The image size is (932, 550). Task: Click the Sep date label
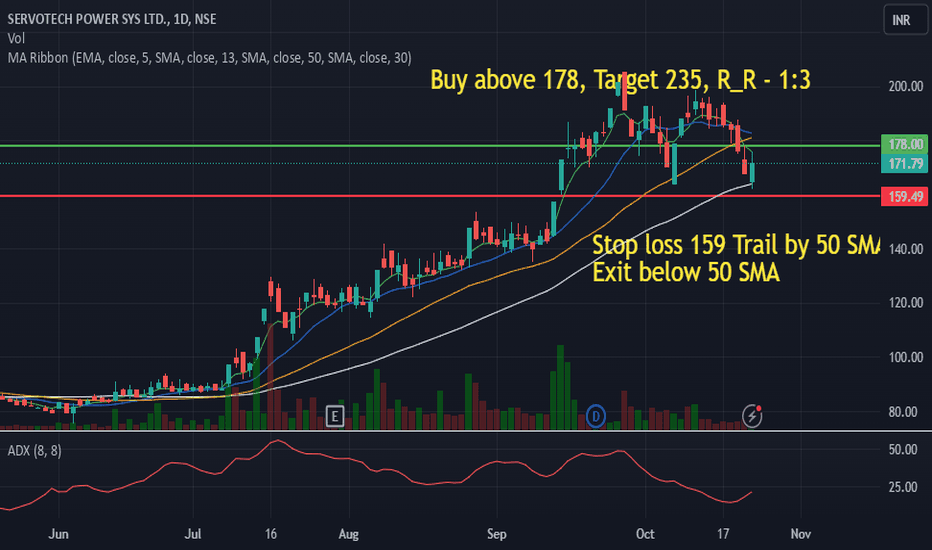[x=496, y=534]
